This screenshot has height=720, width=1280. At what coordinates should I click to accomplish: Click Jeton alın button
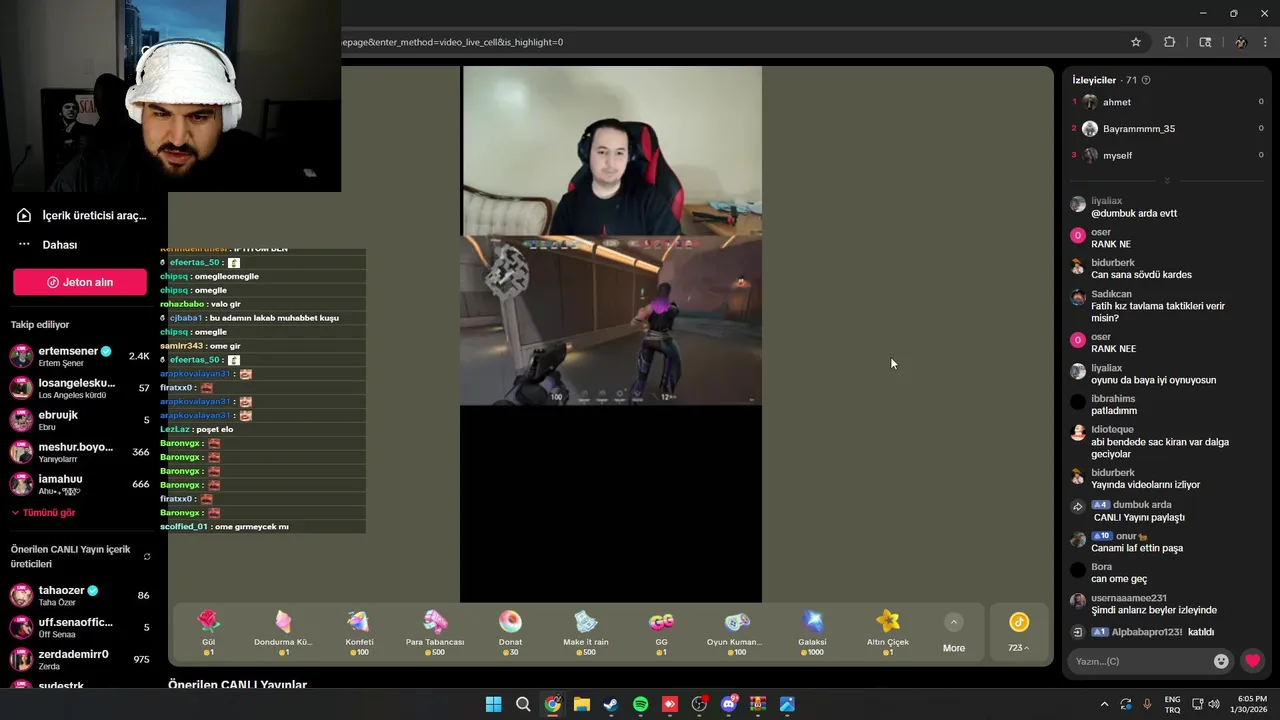point(80,282)
